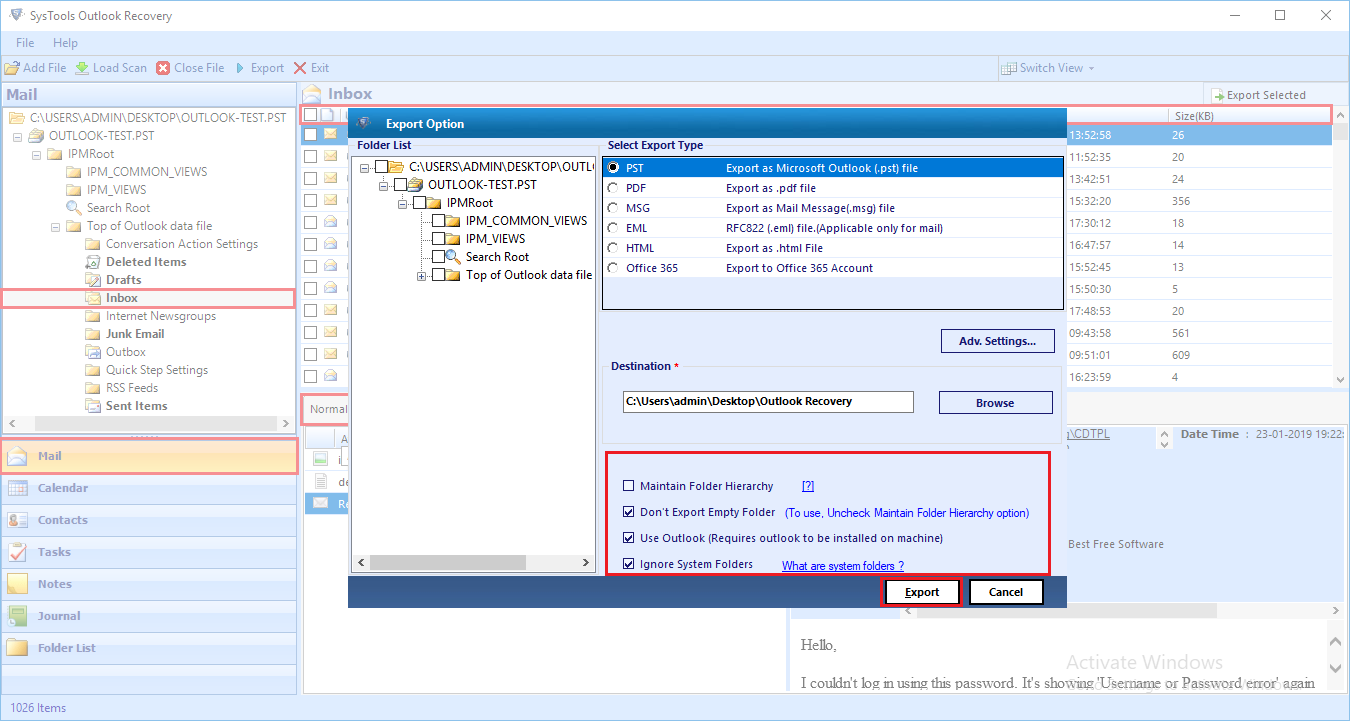Click the Search Root magnifier icon in Mail tree
1350x721 pixels.
(74, 208)
